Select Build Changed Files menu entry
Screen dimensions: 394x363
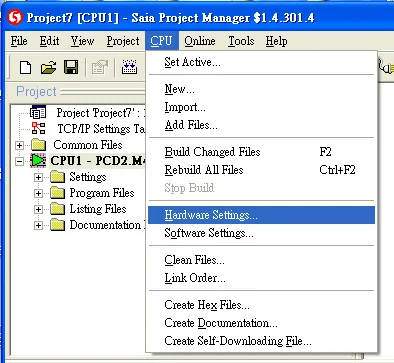click(262, 152)
